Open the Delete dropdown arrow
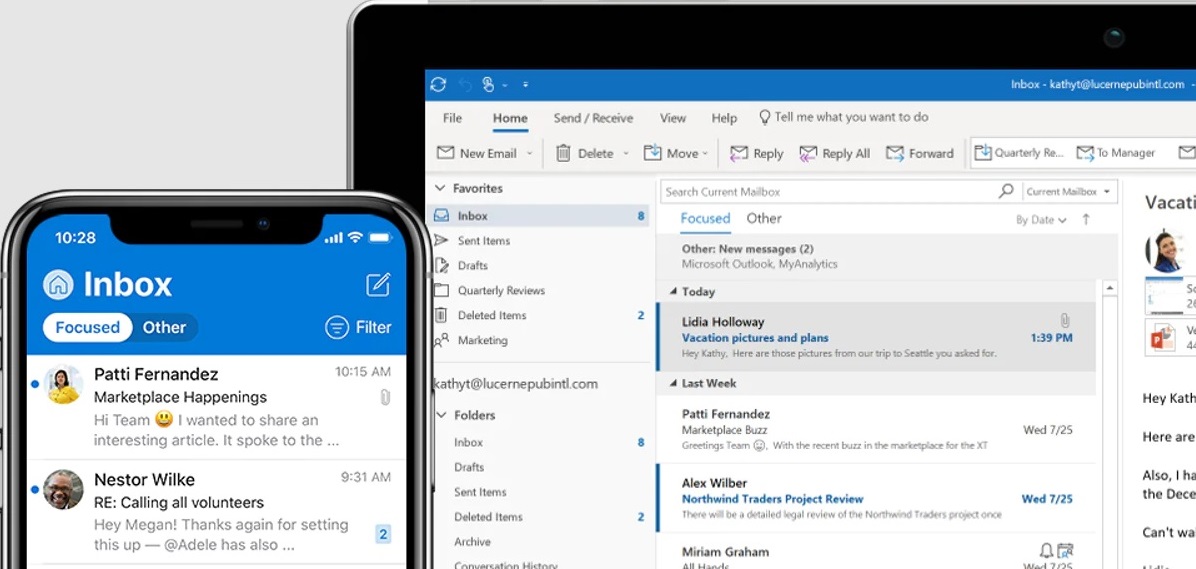Image resolution: width=1196 pixels, height=569 pixels. click(x=626, y=153)
